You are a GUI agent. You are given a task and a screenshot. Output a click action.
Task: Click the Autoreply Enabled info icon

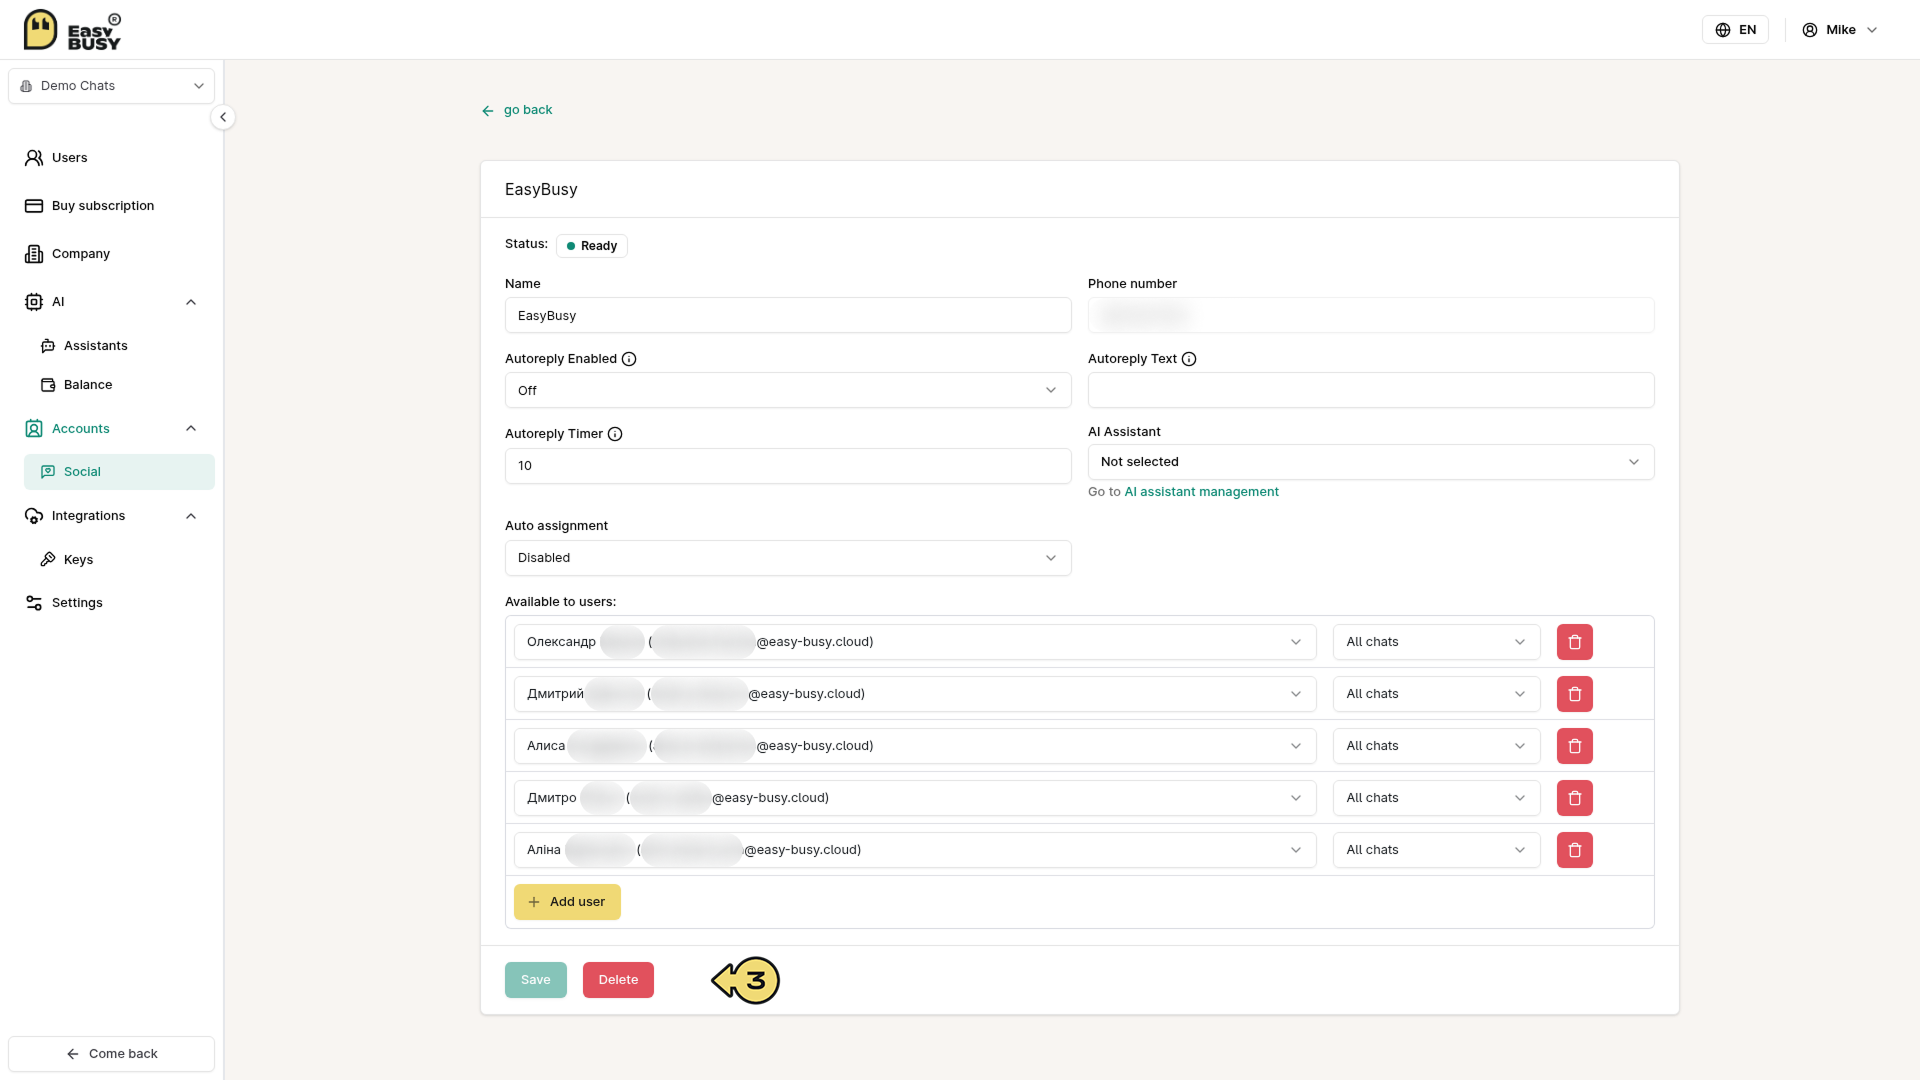pos(629,359)
